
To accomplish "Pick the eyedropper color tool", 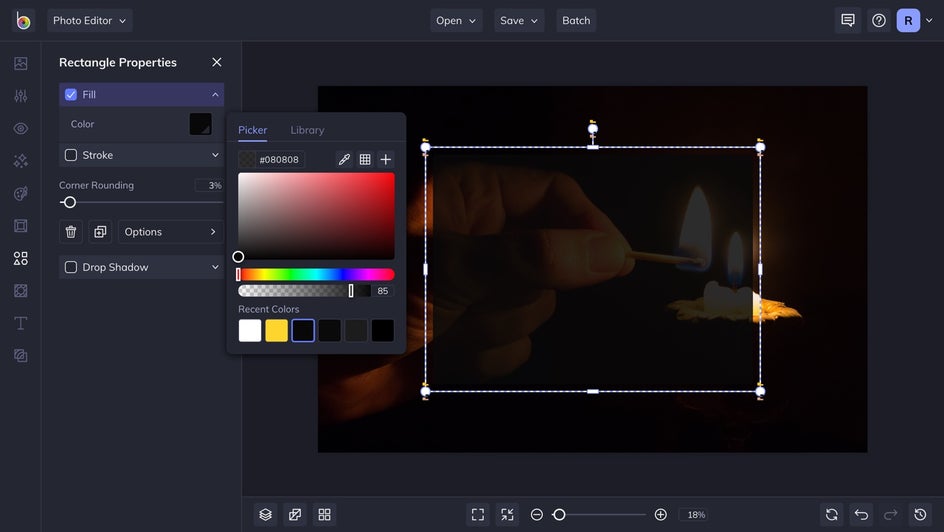I will 344,159.
